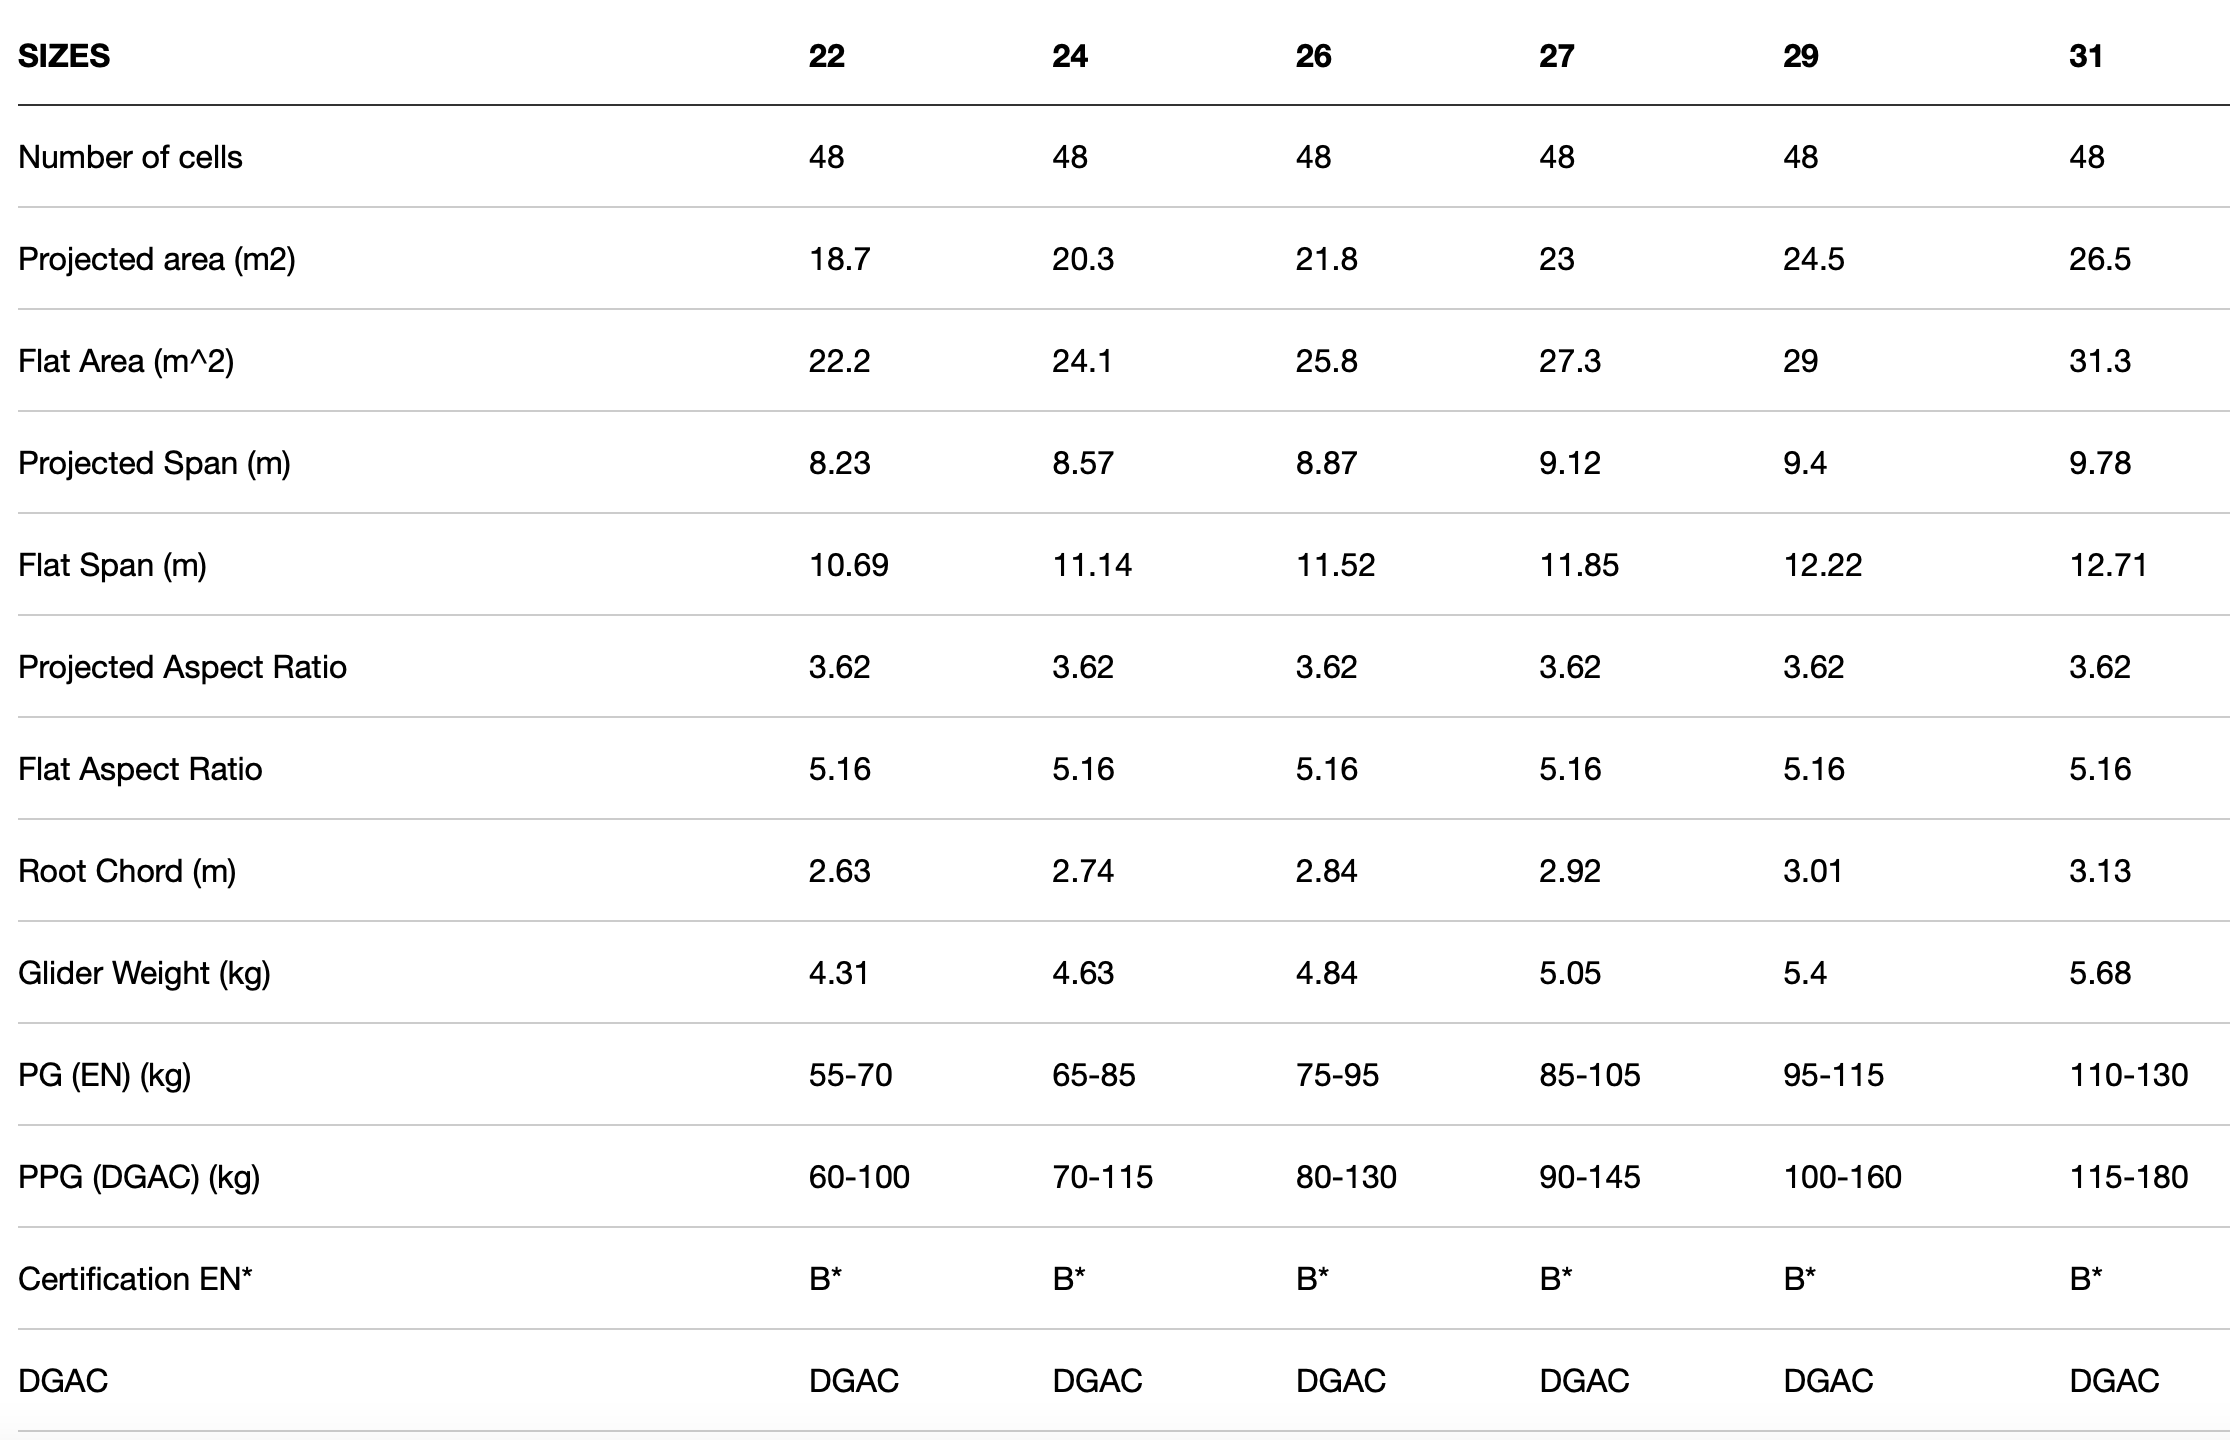Click the Certification EN* row label

click(x=135, y=1279)
